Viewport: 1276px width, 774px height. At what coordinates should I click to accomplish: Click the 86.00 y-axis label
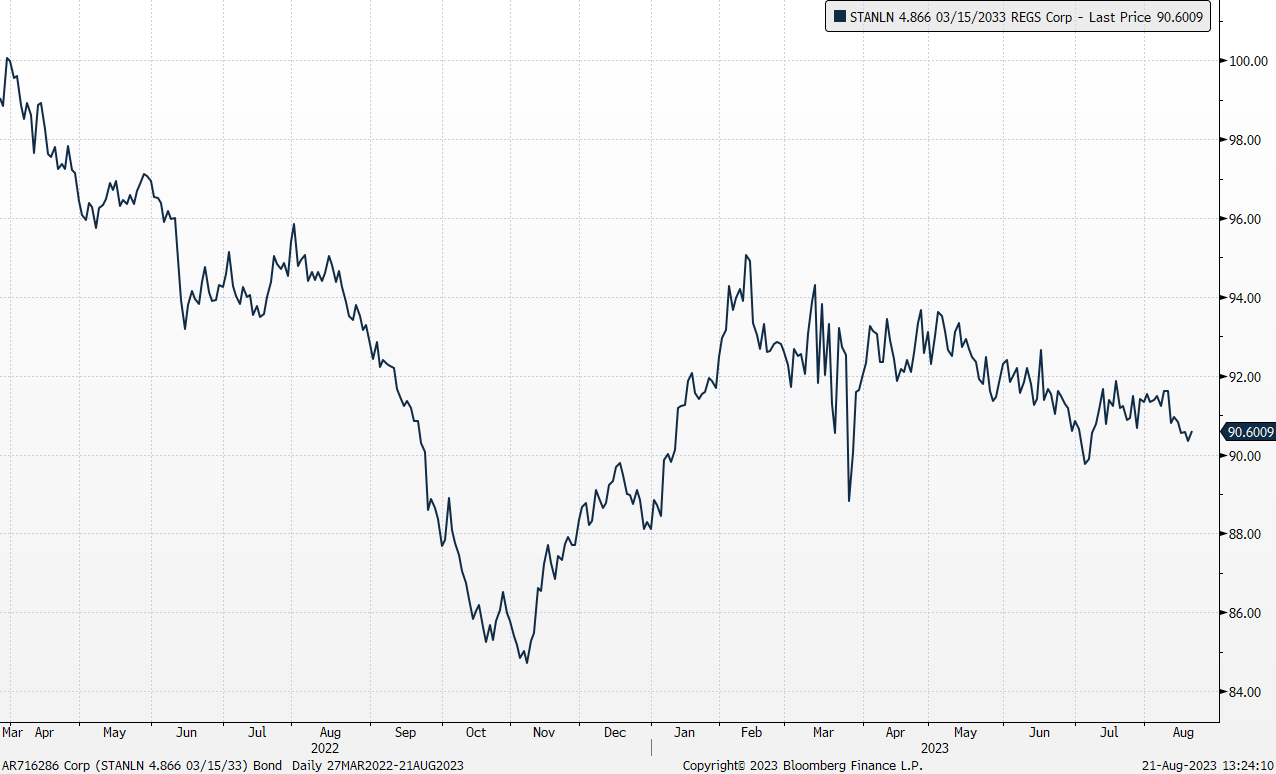point(1245,614)
